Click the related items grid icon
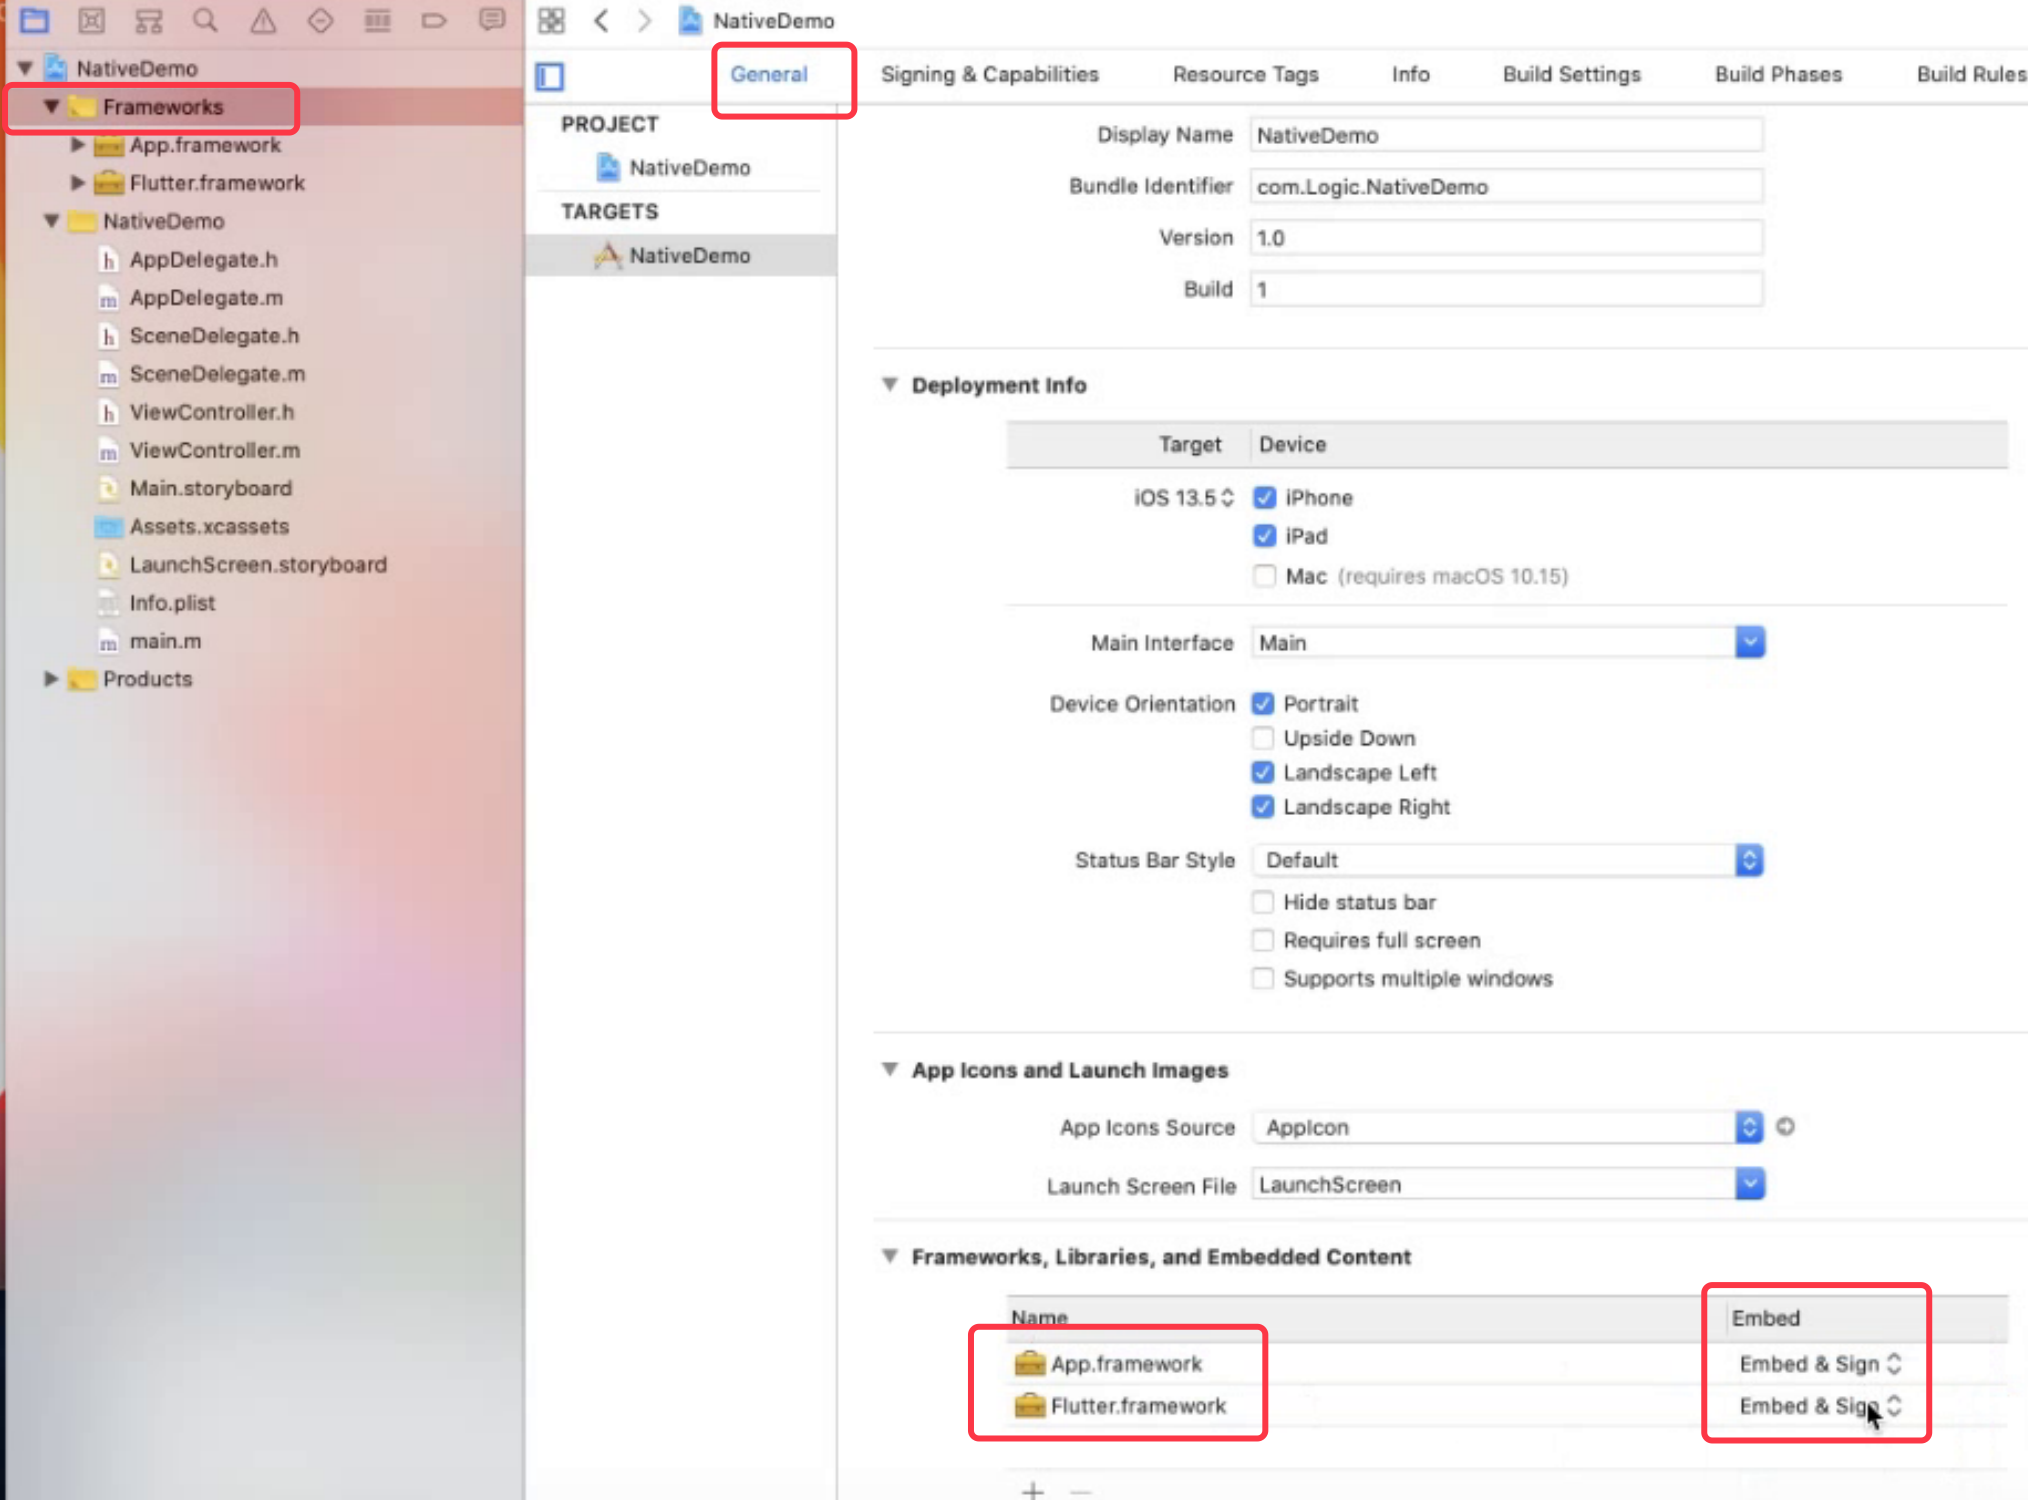 tap(551, 20)
